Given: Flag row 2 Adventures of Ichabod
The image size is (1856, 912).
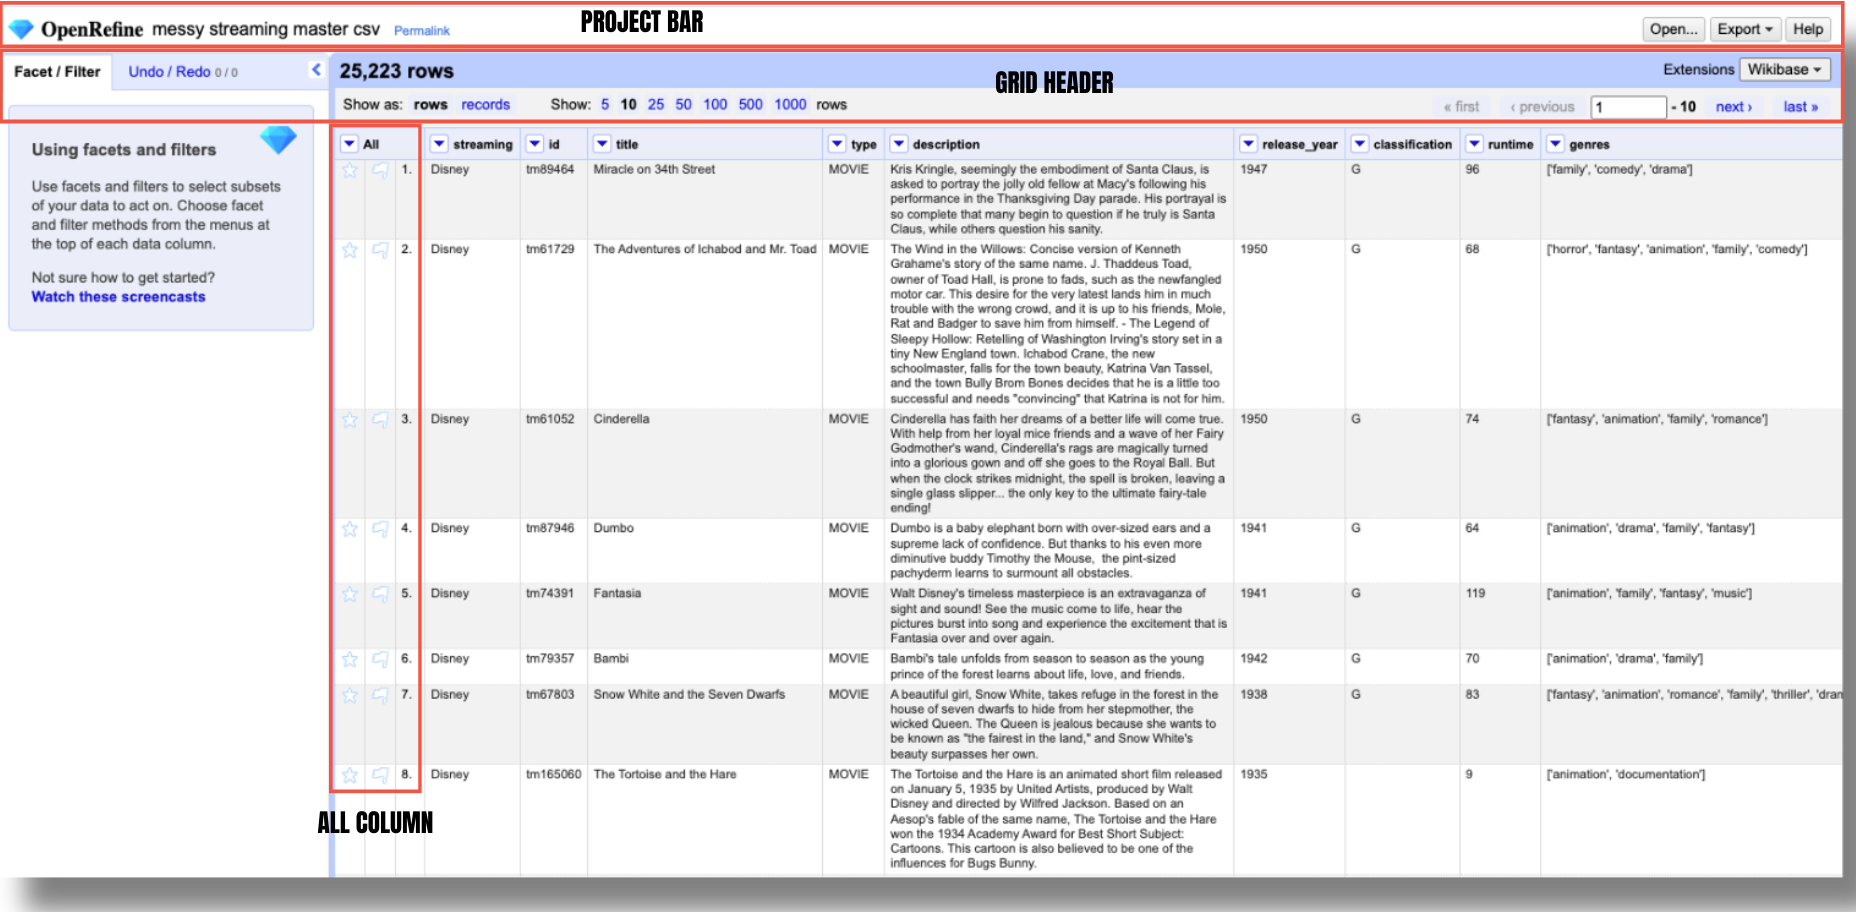Looking at the screenshot, I should coord(381,250).
